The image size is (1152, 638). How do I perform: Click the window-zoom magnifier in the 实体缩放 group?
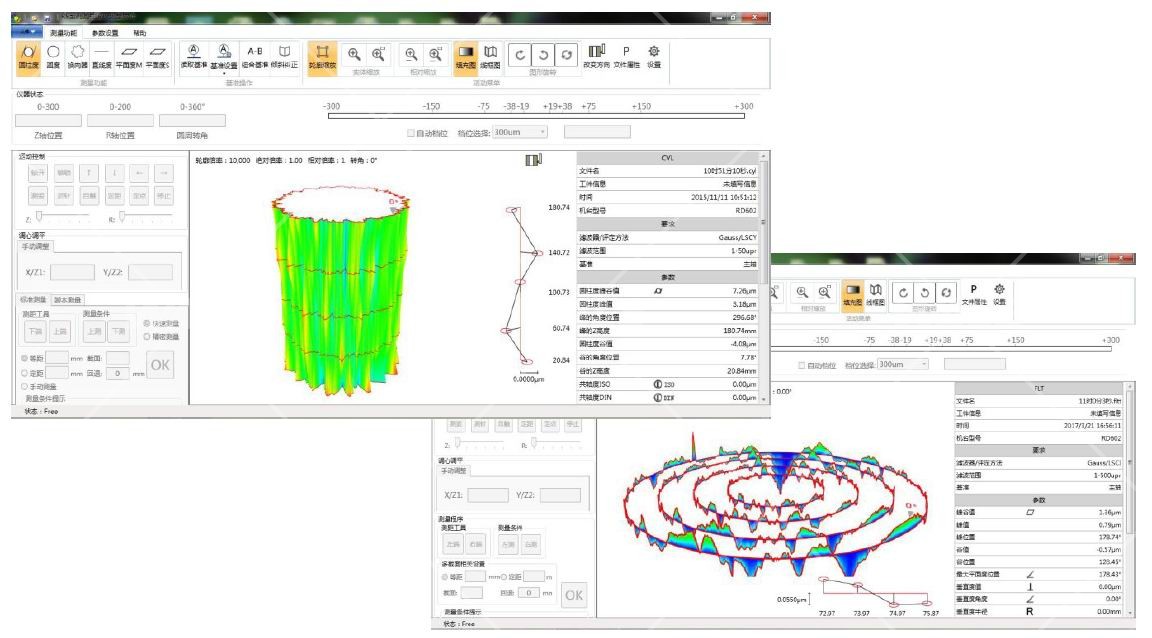pyautogui.click(x=378, y=54)
